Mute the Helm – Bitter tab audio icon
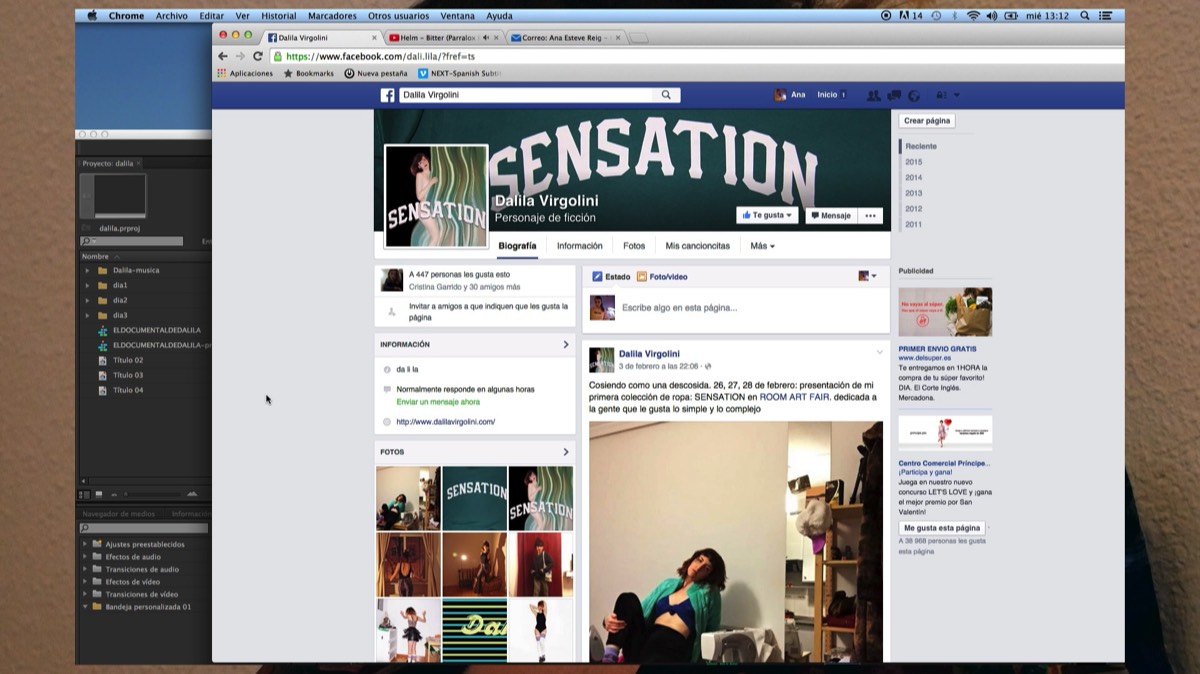The image size is (1200, 674). click(x=486, y=38)
